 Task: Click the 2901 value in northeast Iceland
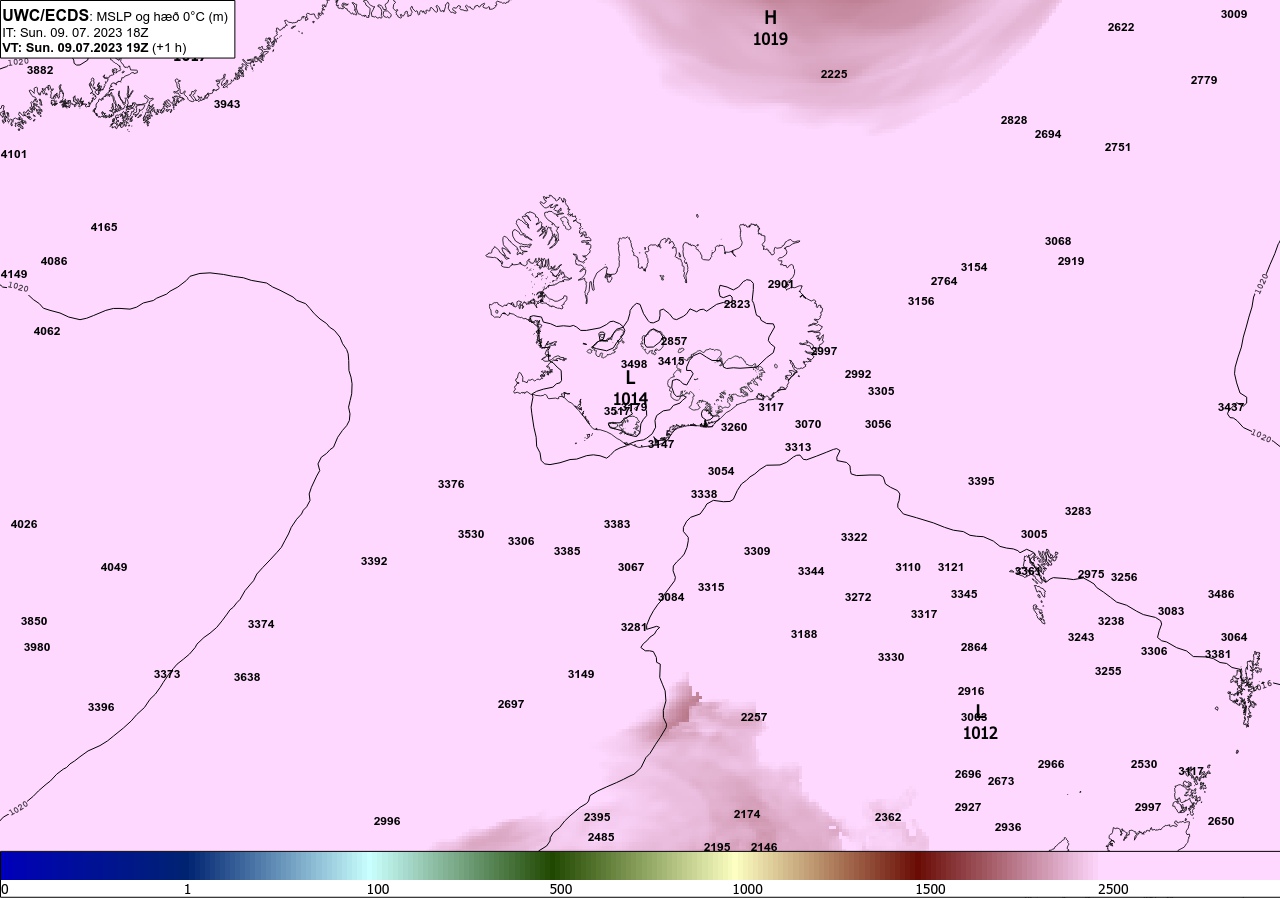[x=781, y=284]
